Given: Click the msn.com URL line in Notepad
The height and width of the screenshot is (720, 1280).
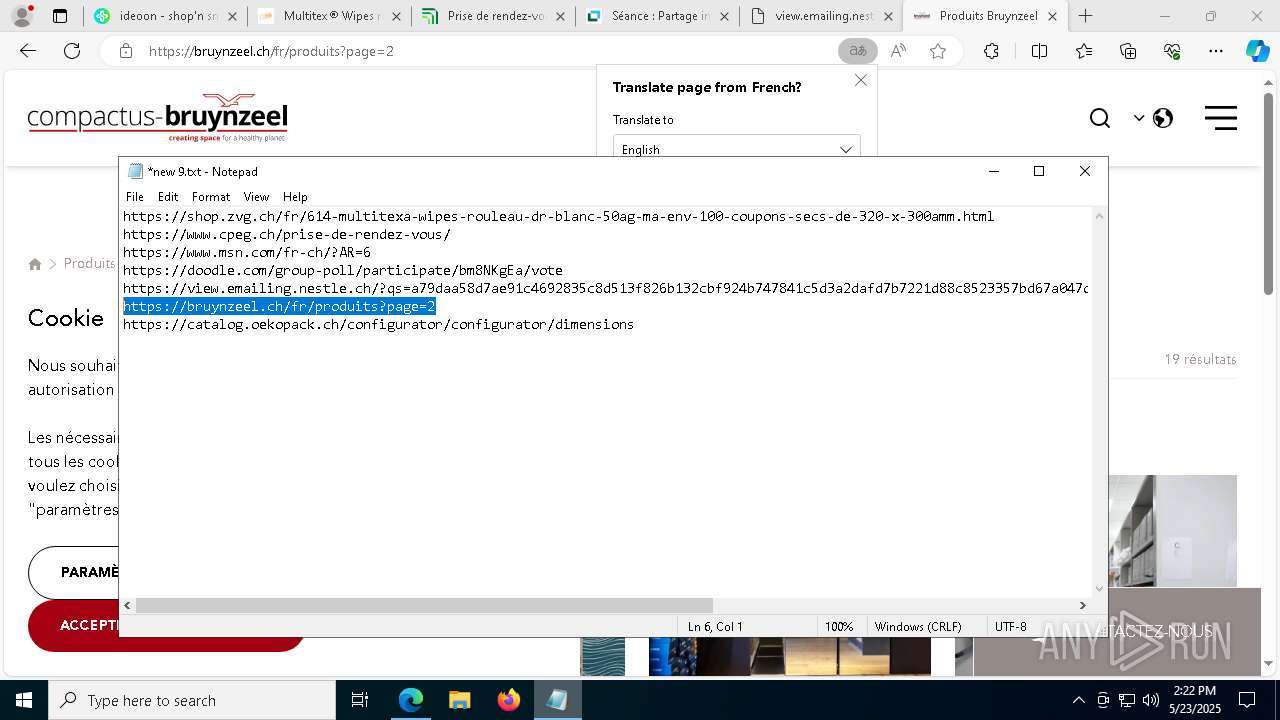Looking at the screenshot, I should point(247,252).
